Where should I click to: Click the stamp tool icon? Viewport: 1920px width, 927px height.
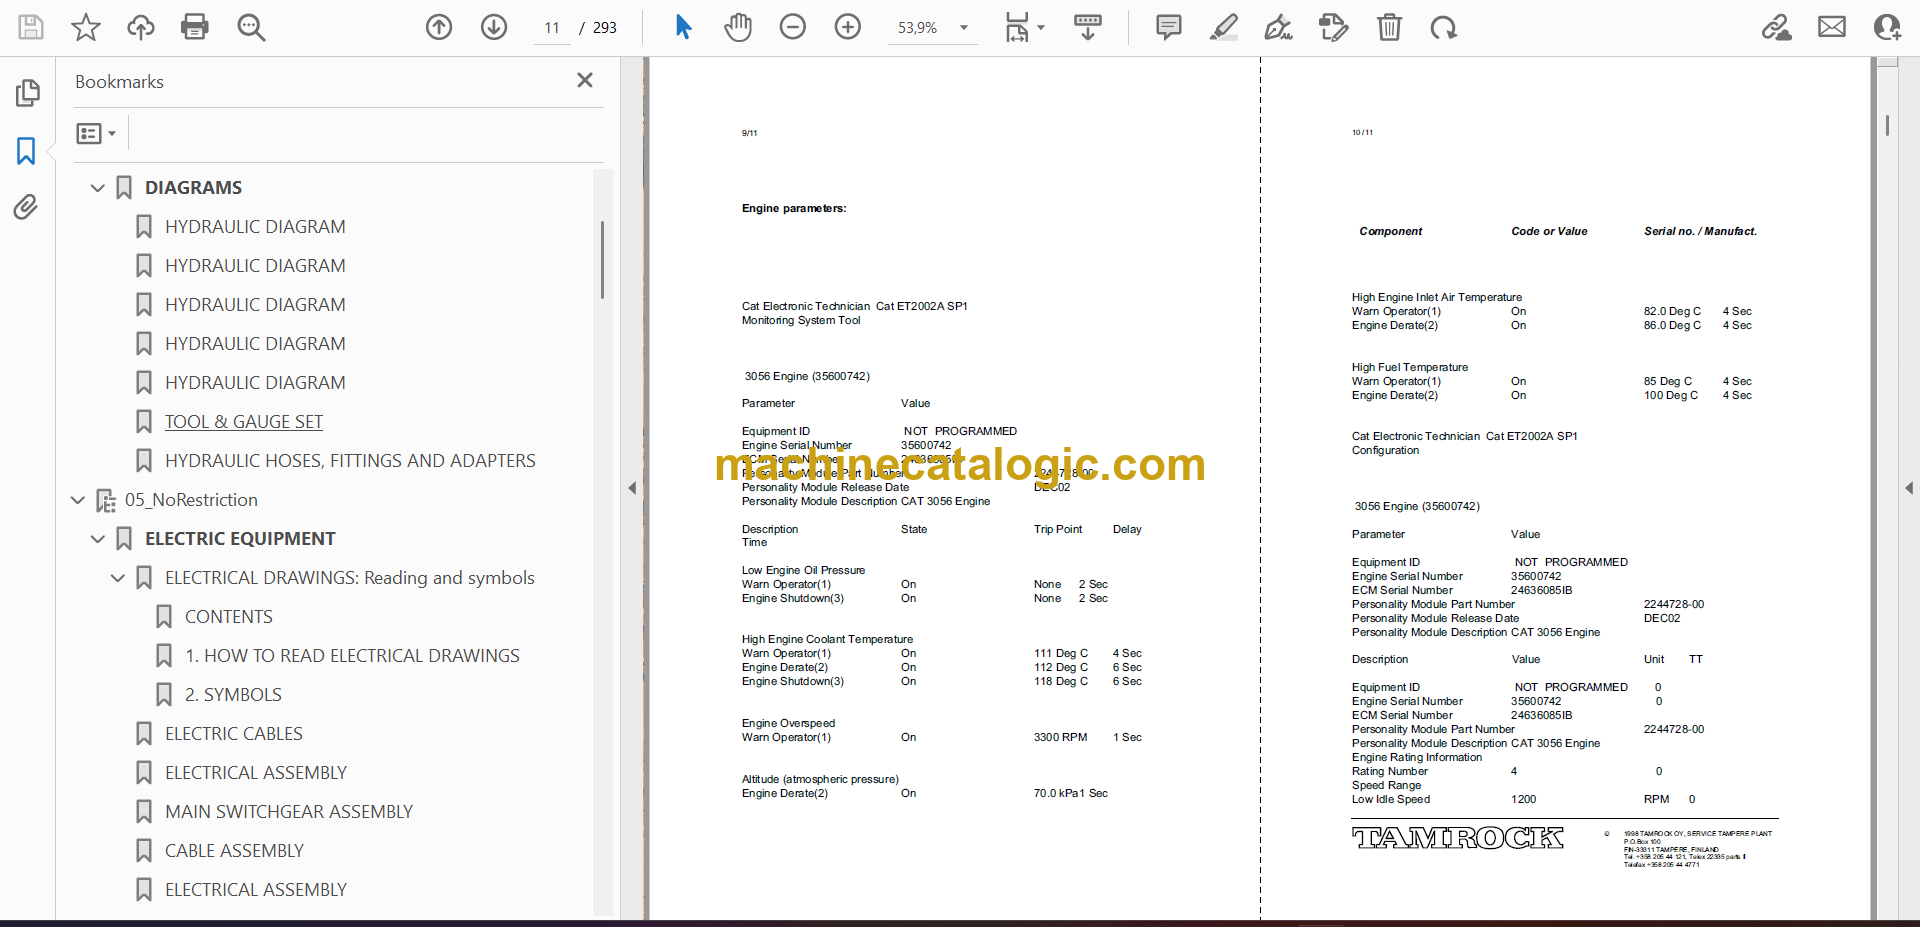(1333, 27)
